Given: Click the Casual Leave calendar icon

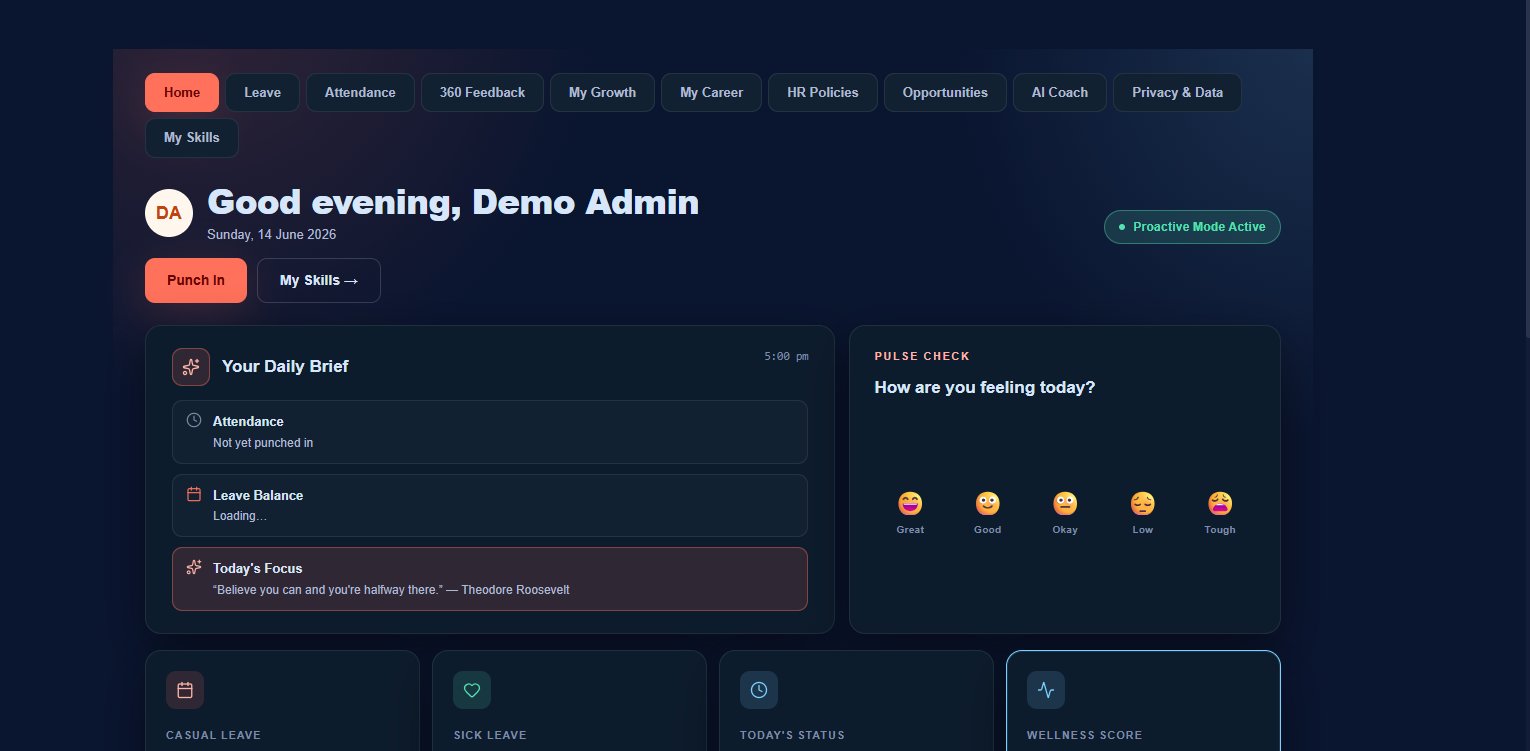Looking at the screenshot, I should pos(185,690).
